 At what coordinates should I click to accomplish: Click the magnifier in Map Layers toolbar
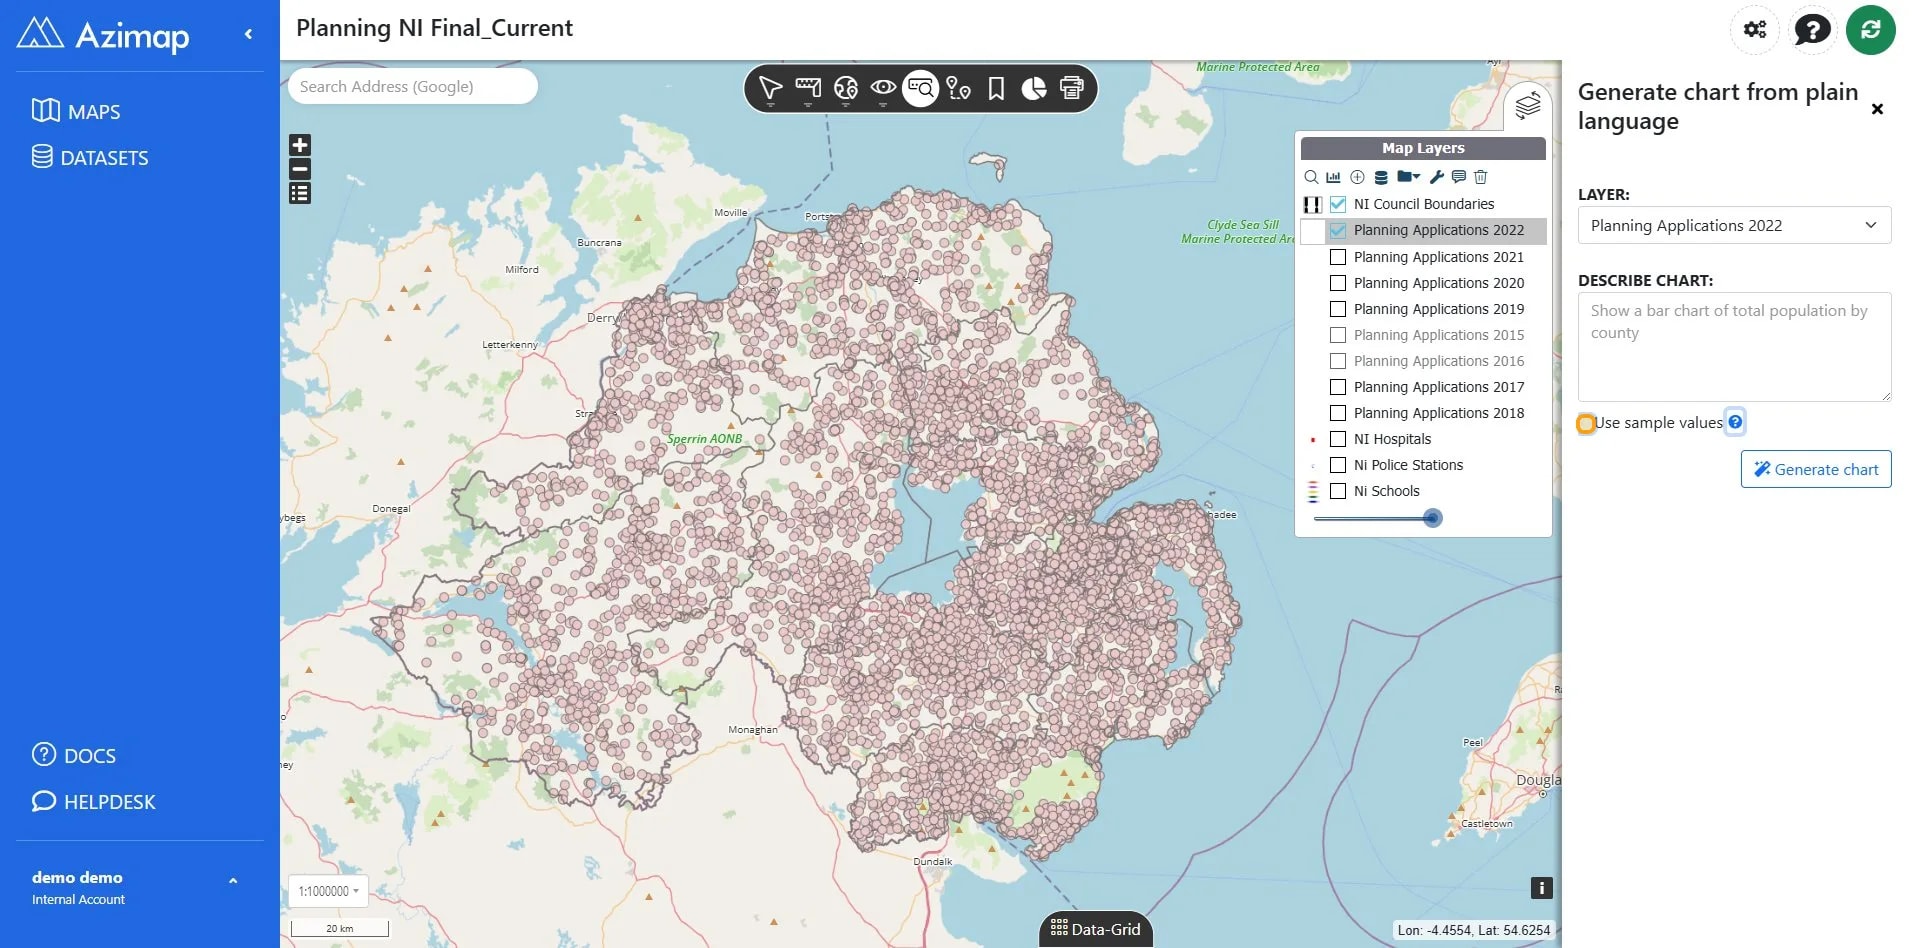coord(1311,177)
